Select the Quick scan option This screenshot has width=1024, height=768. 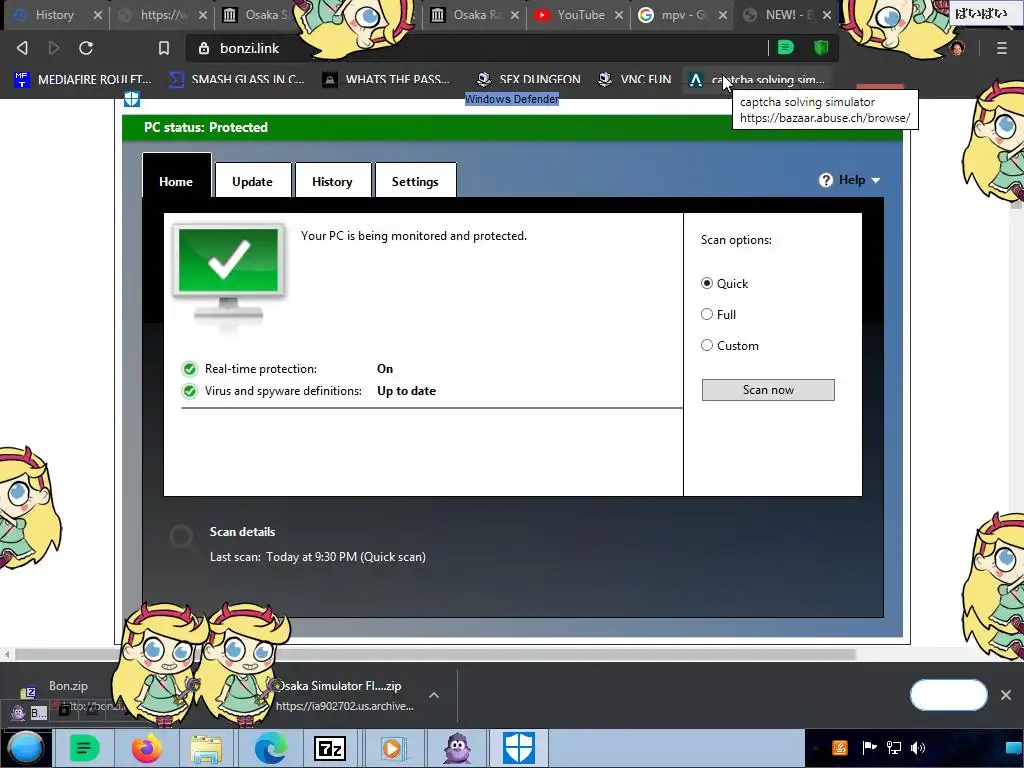tap(707, 283)
